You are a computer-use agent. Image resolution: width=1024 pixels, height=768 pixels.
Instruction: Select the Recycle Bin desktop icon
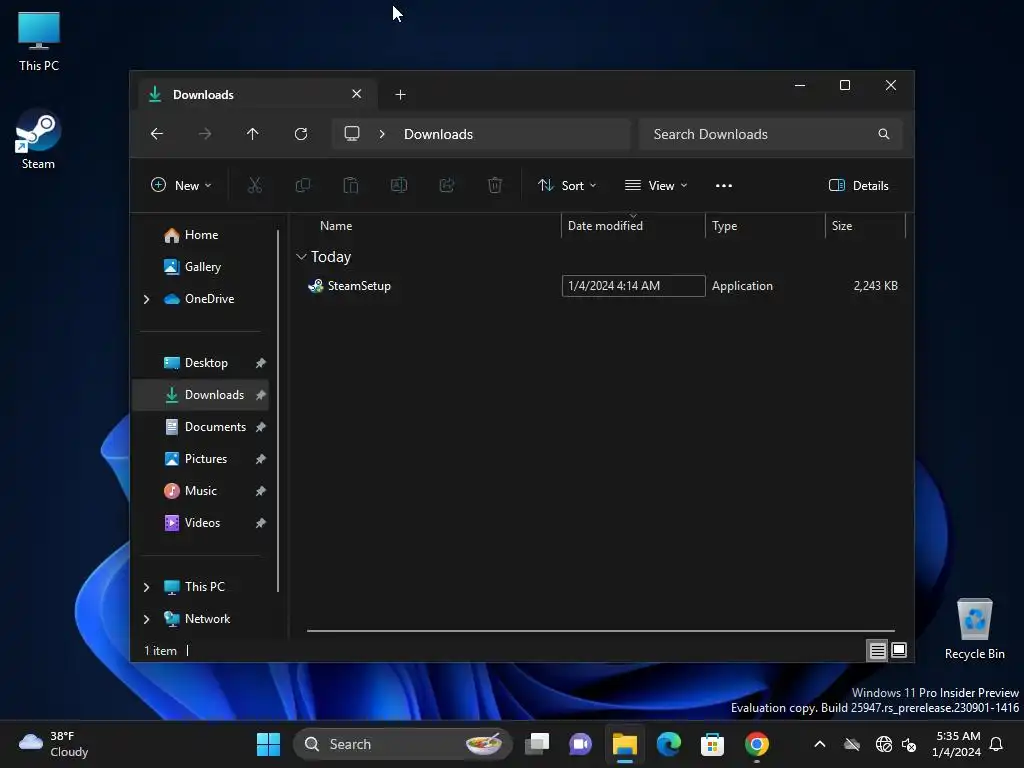pos(974,630)
